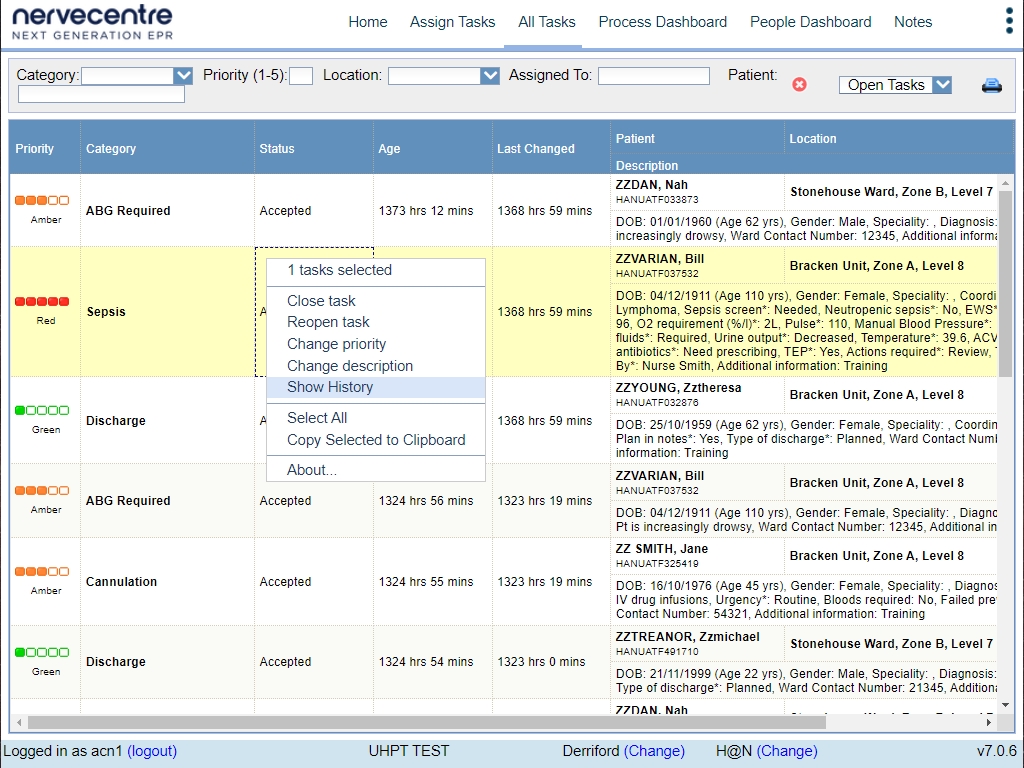This screenshot has height=768, width=1024.
Task: Clear the Patient filter with red X
Action: point(799,84)
